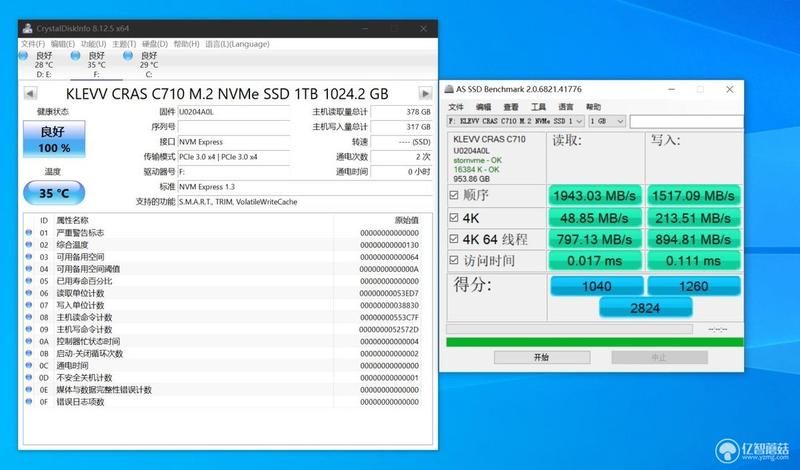
Task: Click the empty 序列号 serial number field
Action: (x=234, y=127)
